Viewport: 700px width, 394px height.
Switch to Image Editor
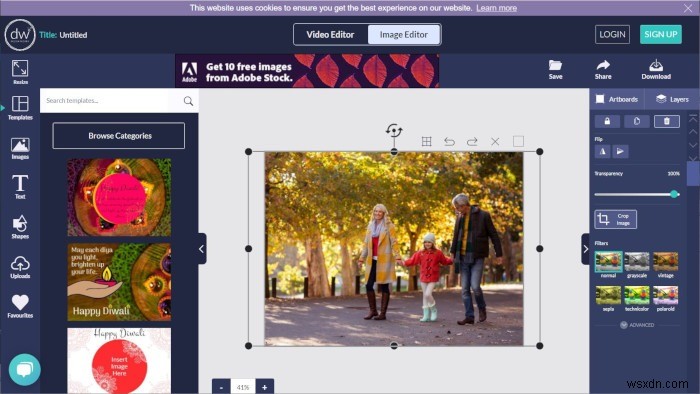point(404,34)
